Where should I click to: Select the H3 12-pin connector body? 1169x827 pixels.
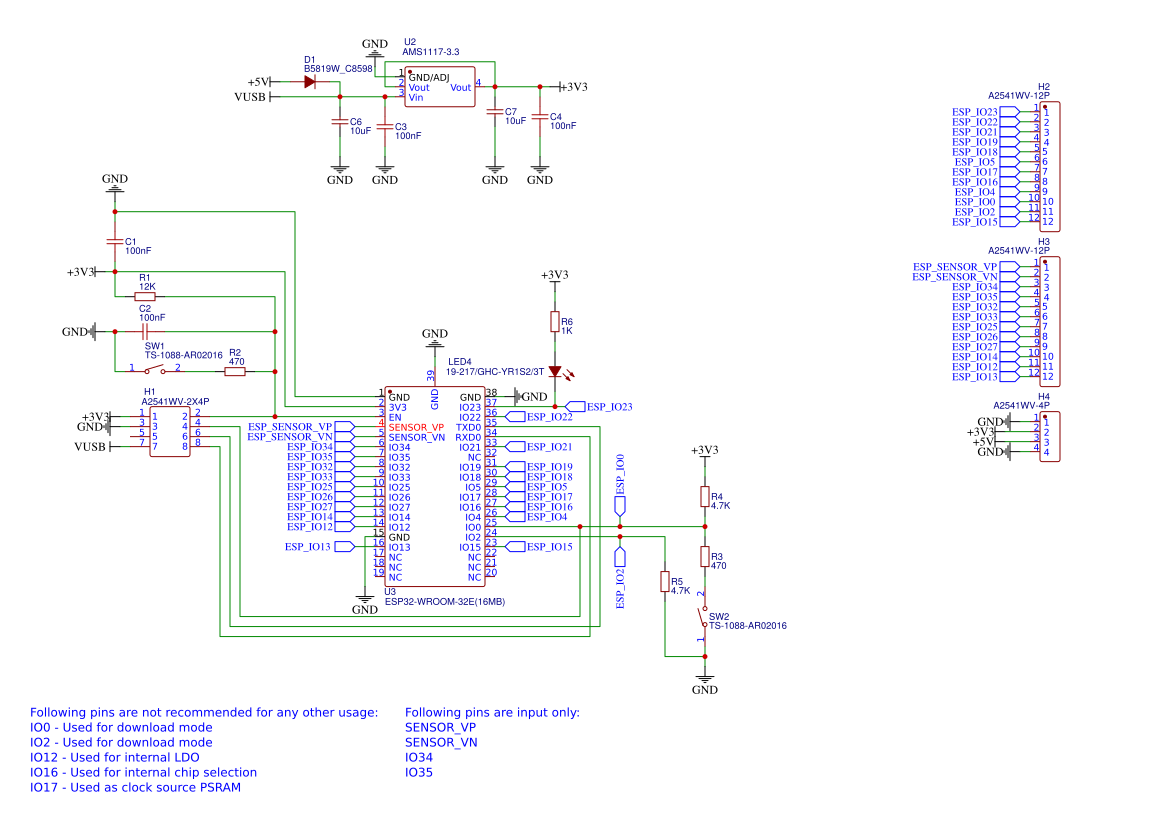coord(1050,321)
